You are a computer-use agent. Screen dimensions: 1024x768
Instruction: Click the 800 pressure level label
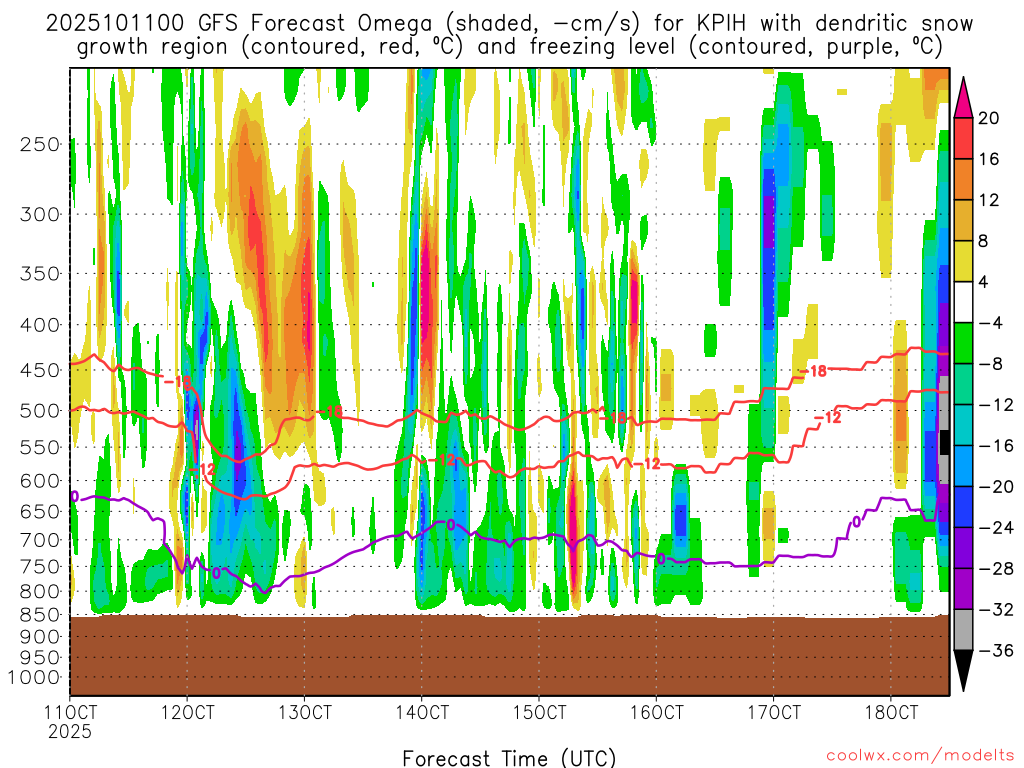point(40,592)
